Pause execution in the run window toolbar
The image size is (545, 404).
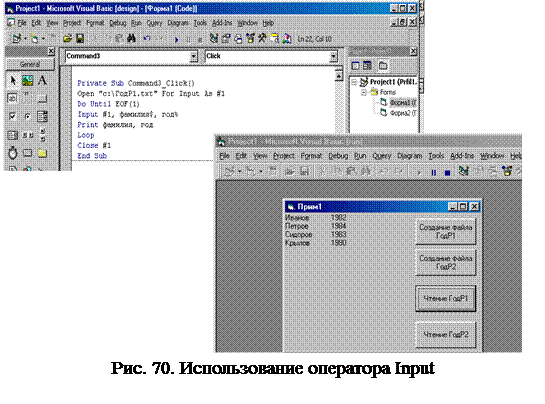point(433,172)
